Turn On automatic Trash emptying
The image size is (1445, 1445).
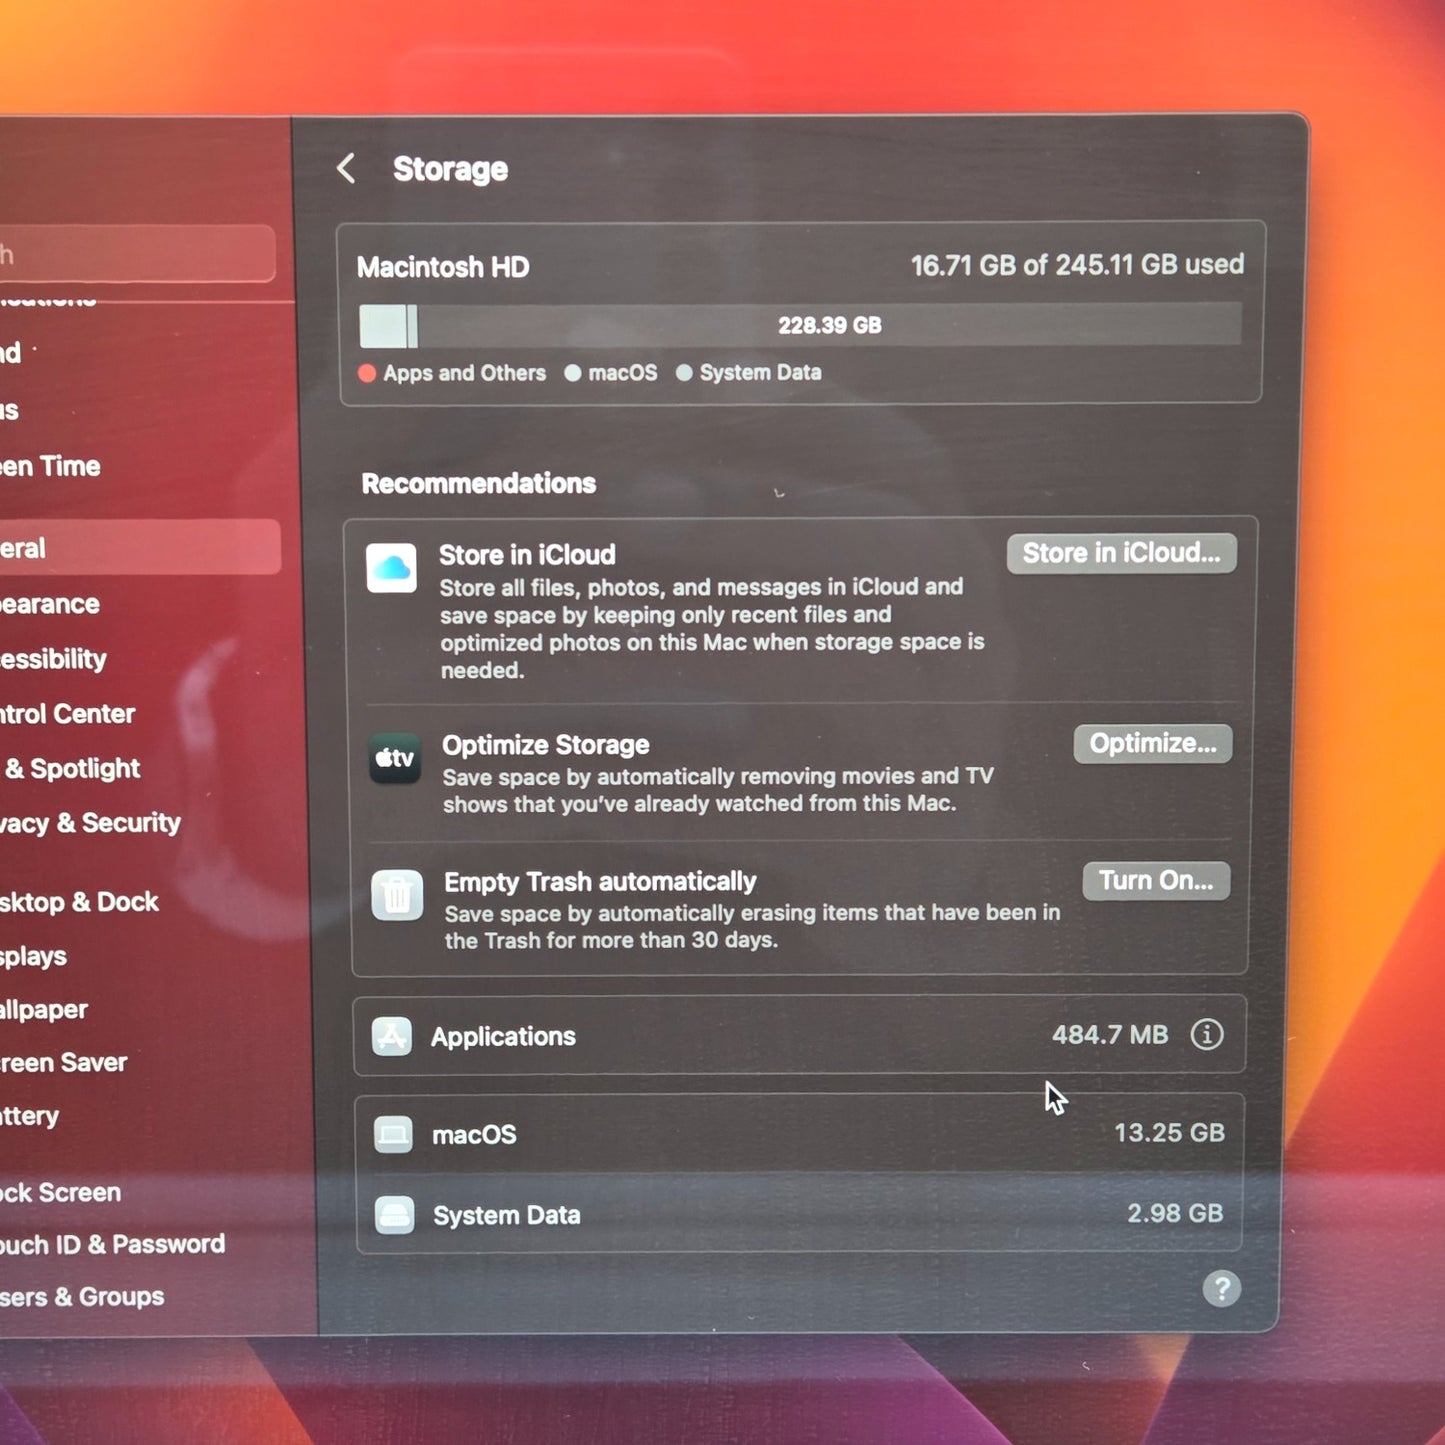1155,881
